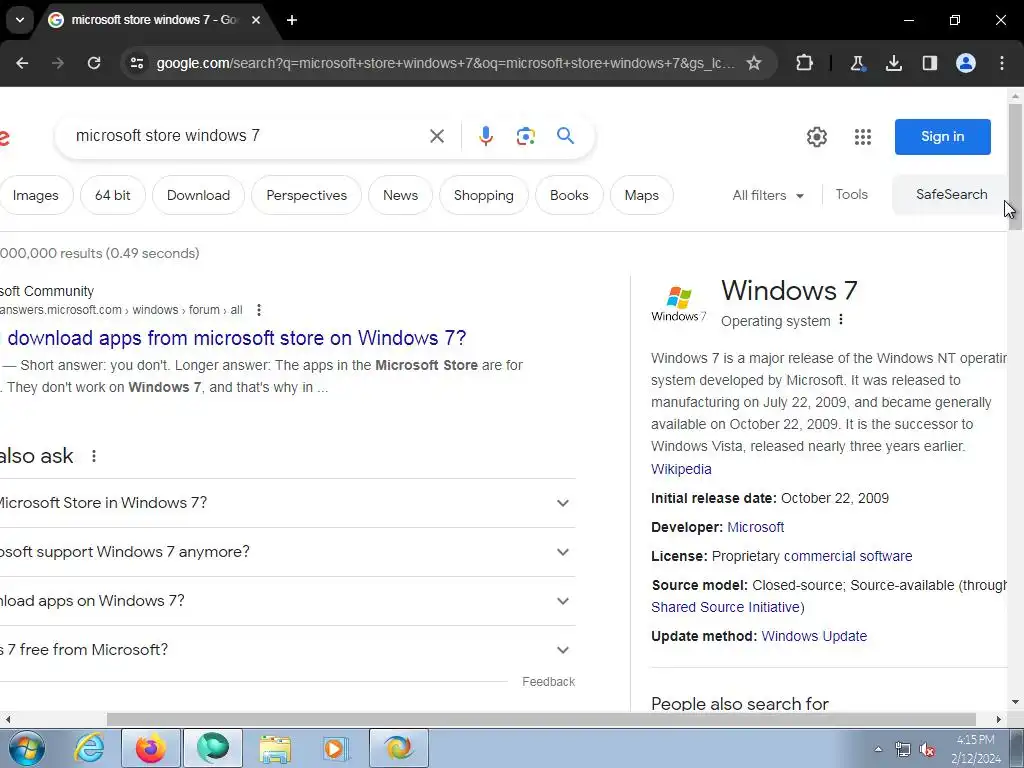This screenshot has height=768, width=1024.
Task: Click the magnifier search button
Action: (566, 136)
